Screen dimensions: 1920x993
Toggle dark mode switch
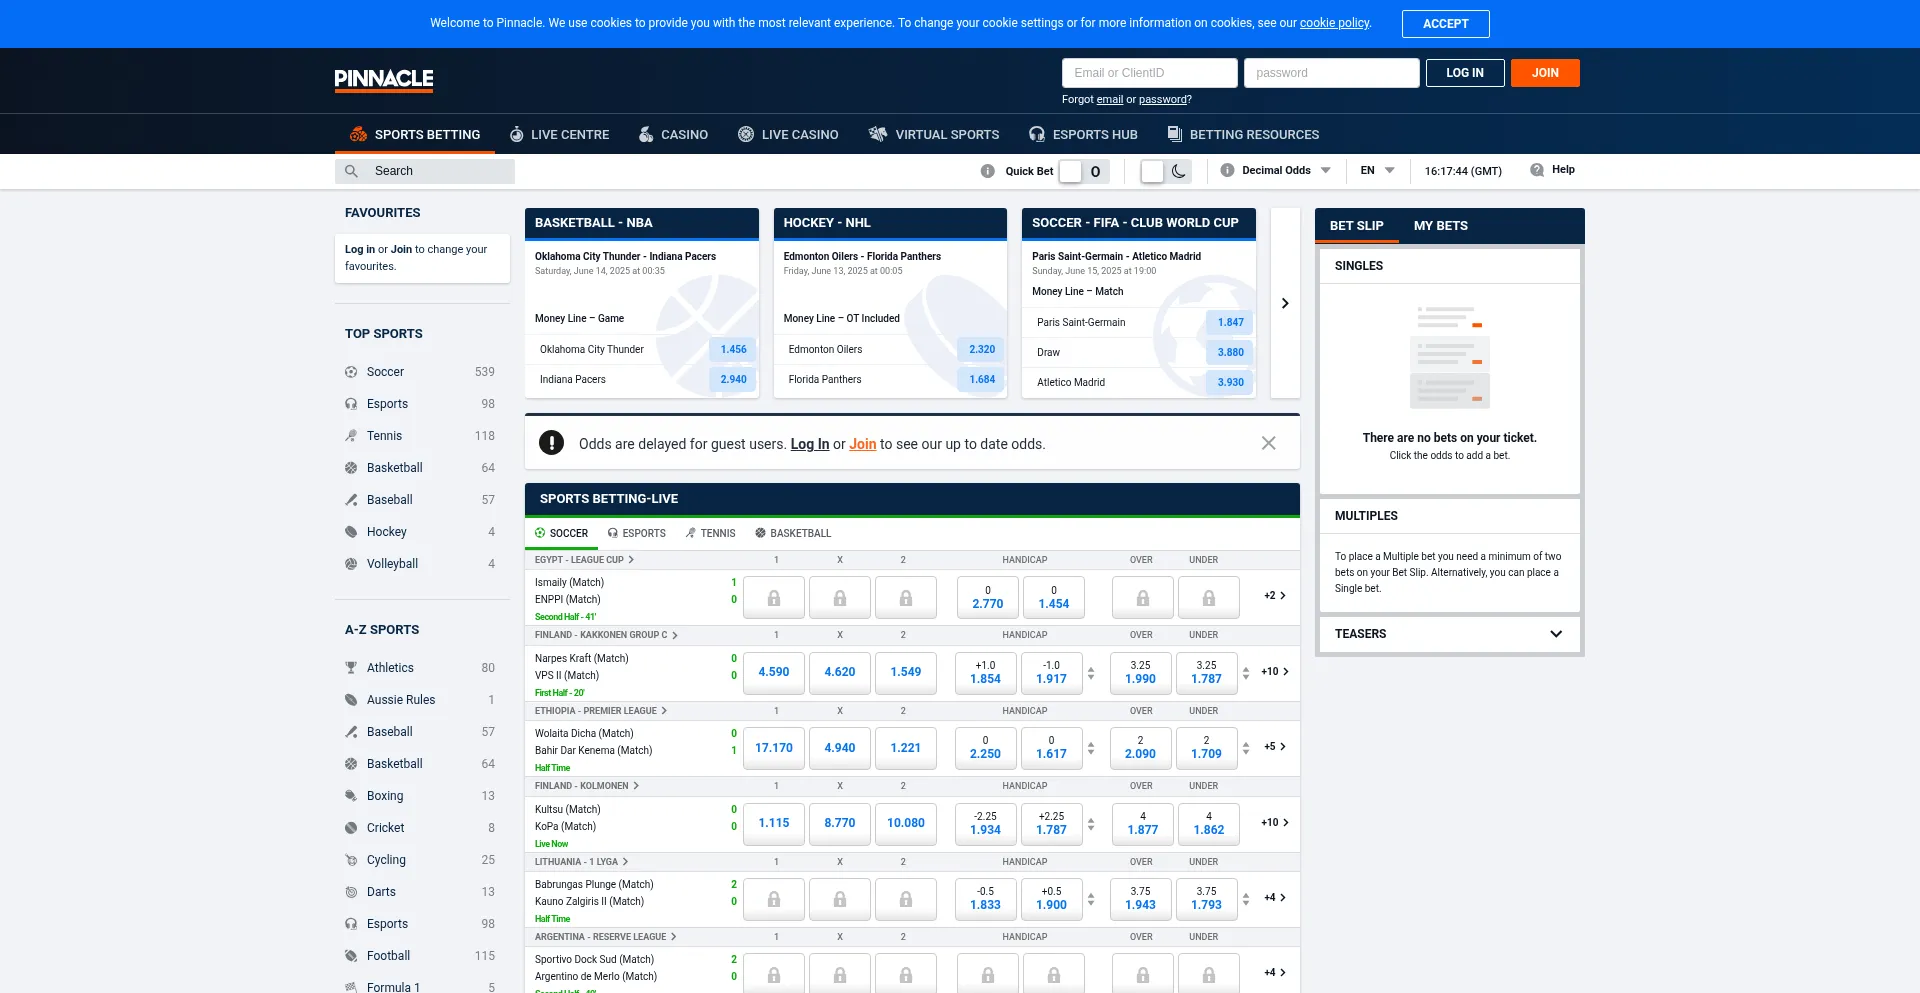1165,171
